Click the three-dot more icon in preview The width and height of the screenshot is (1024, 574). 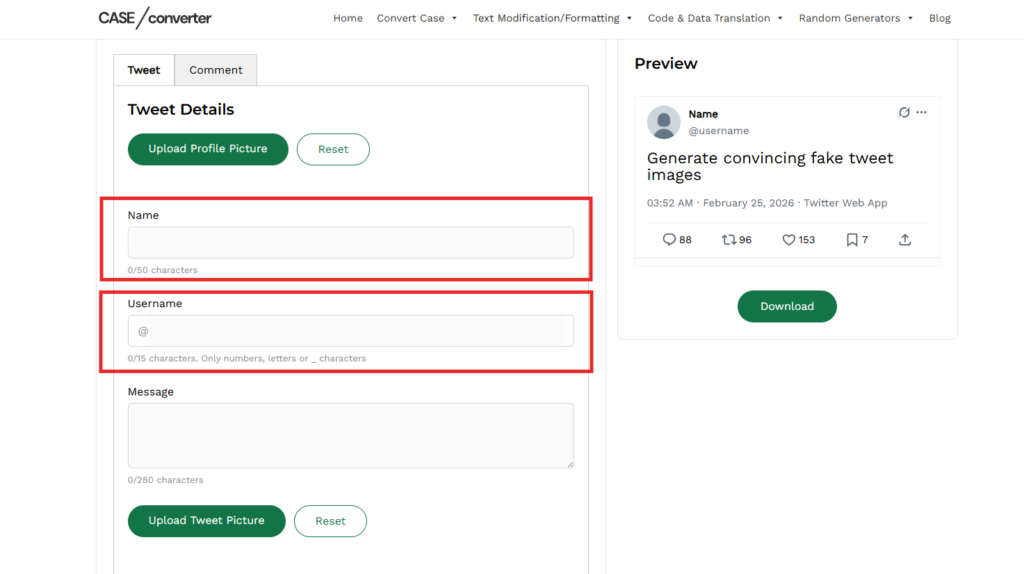click(921, 112)
